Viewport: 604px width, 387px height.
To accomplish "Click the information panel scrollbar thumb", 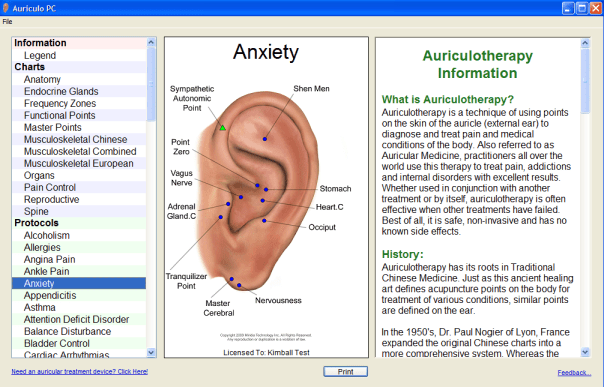I will [585, 81].
